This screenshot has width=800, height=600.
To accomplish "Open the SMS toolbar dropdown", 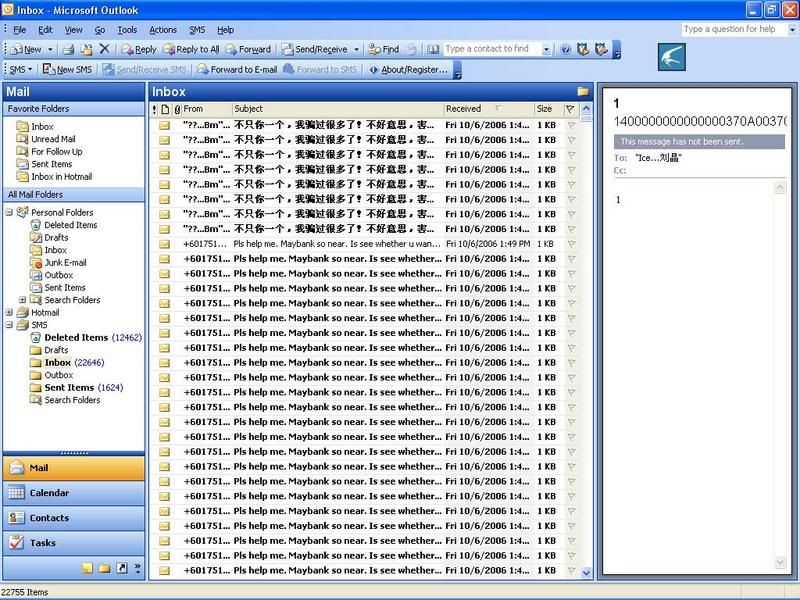I will [20, 69].
